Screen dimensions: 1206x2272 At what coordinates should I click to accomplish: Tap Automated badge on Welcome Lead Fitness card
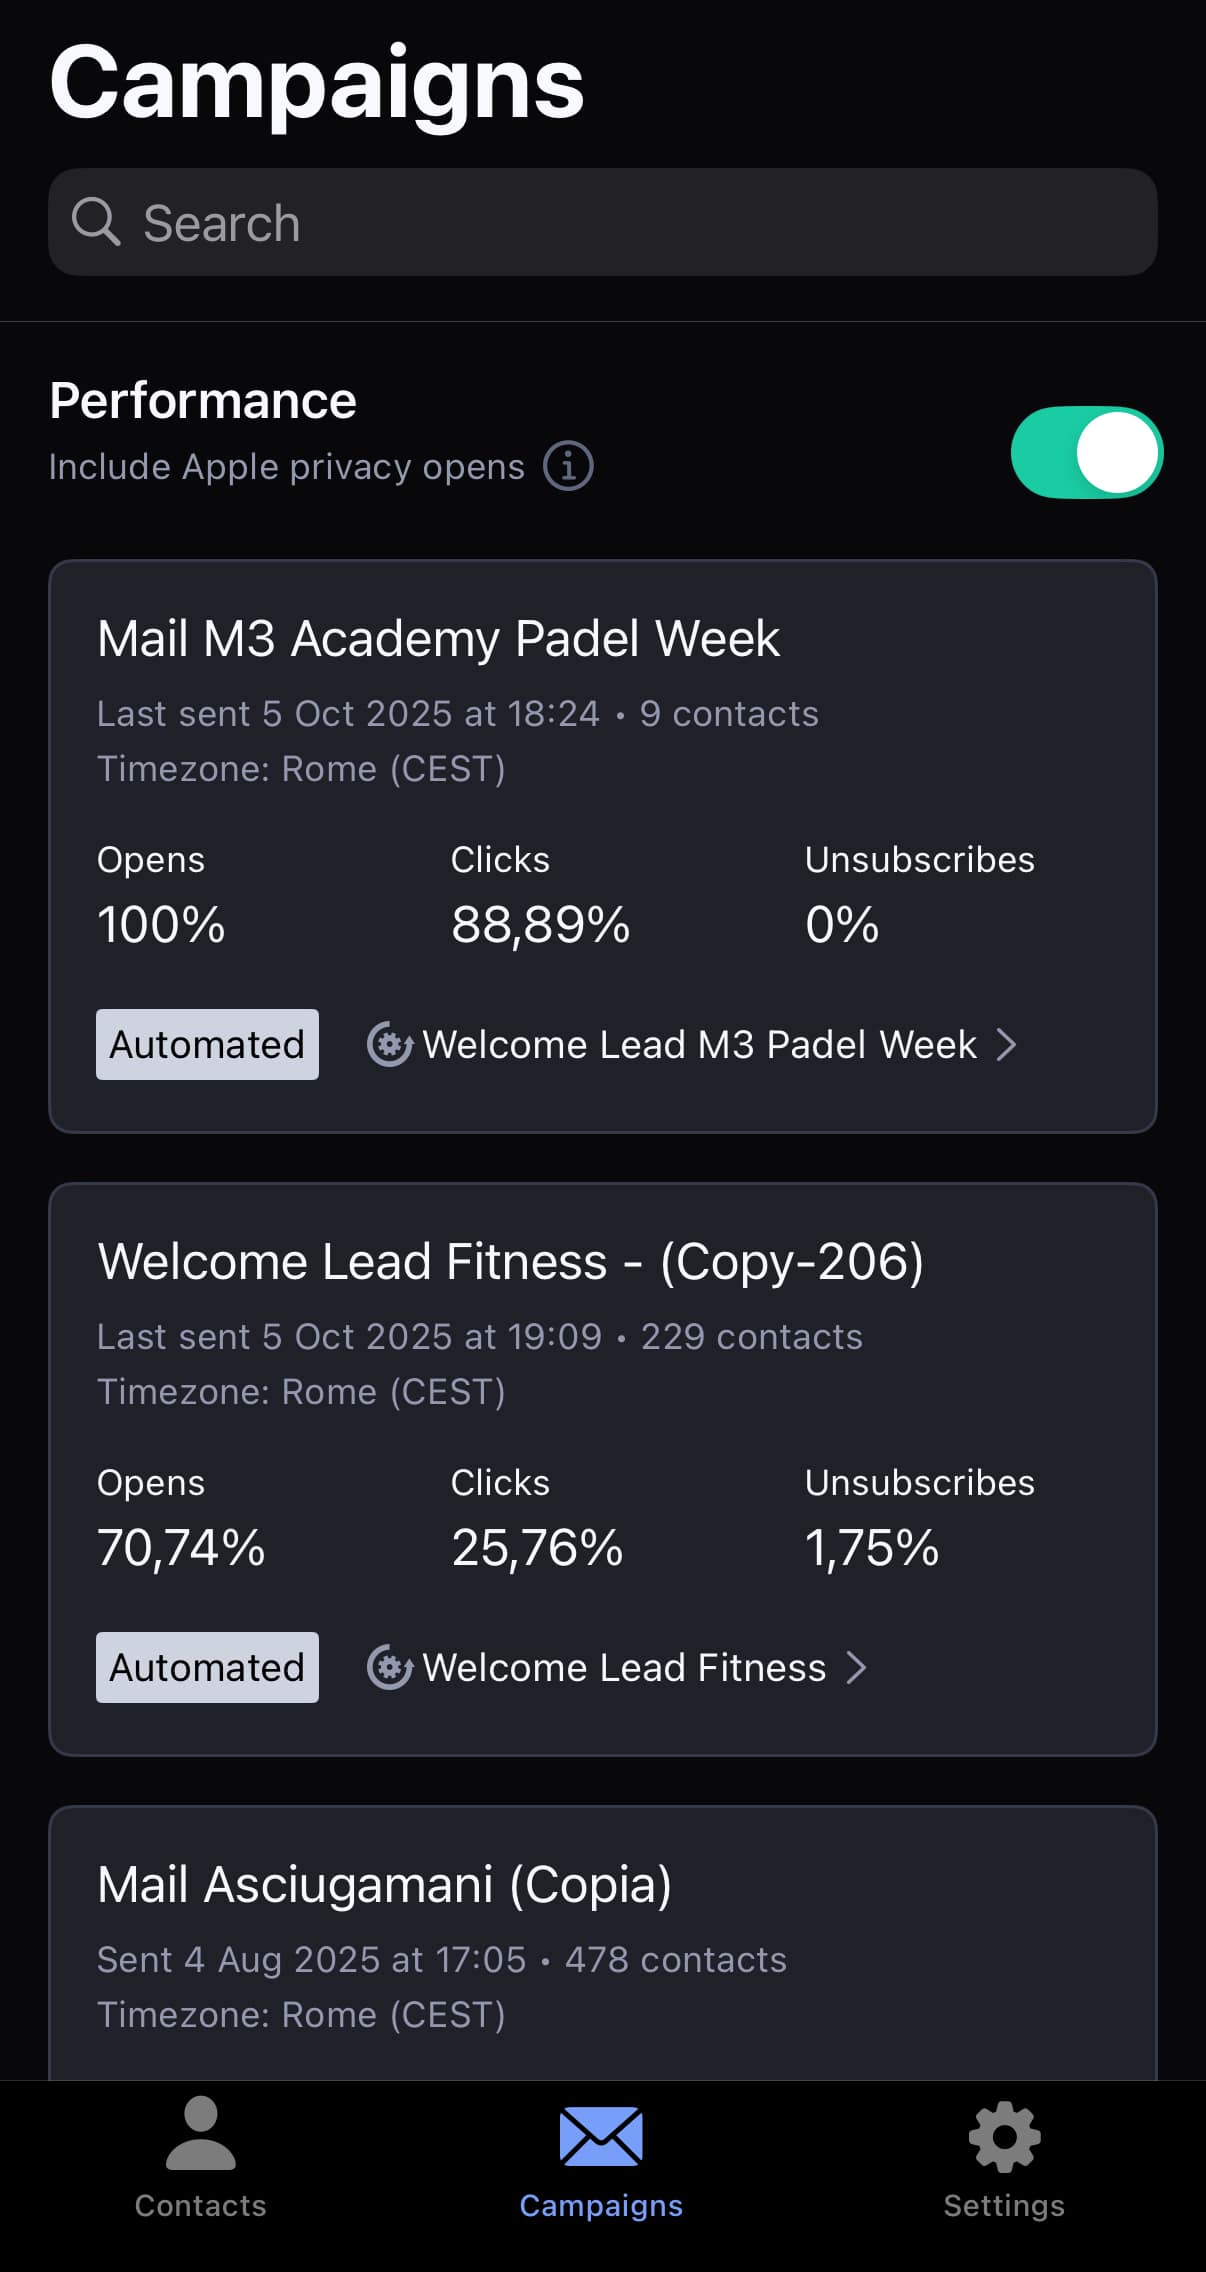tap(207, 1668)
